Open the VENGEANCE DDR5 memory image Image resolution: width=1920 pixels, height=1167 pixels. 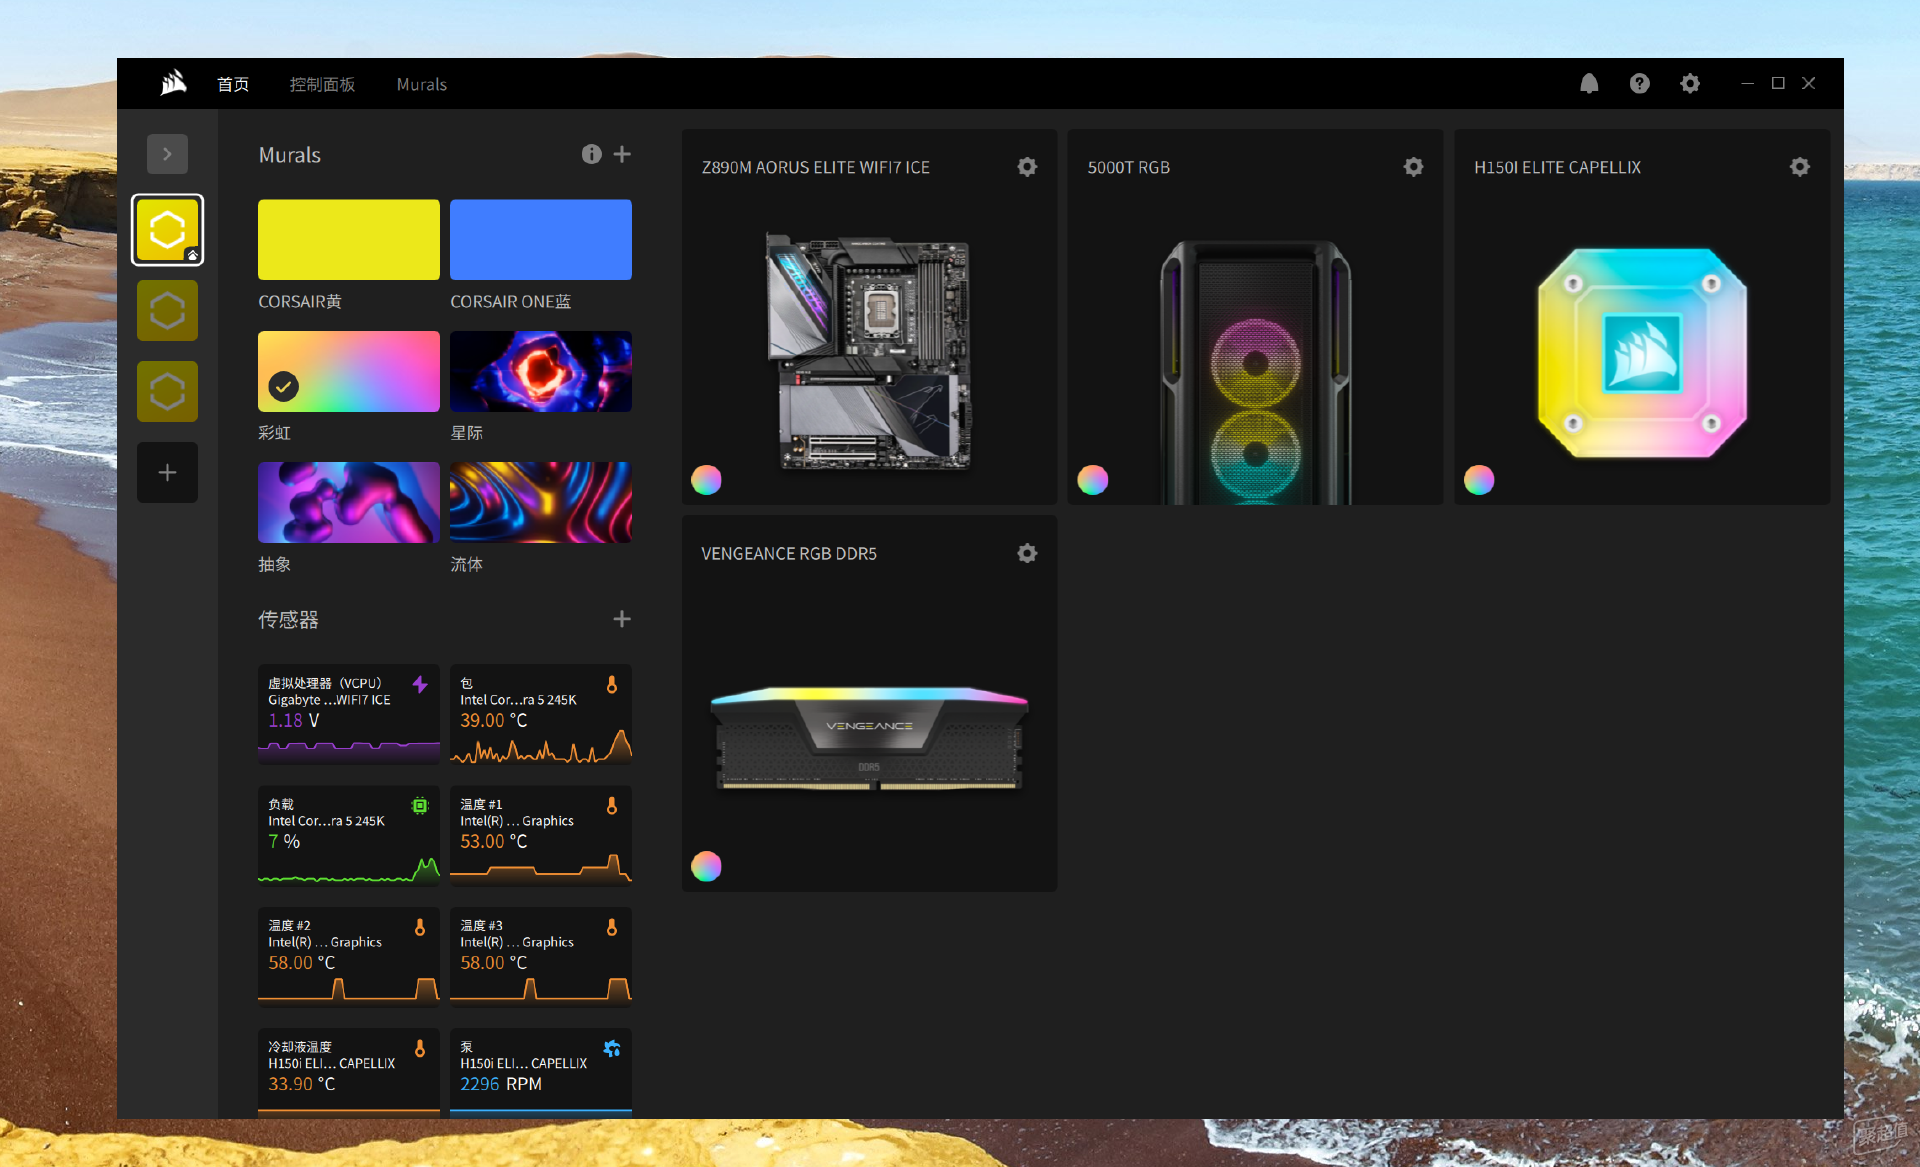(x=869, y=738)
